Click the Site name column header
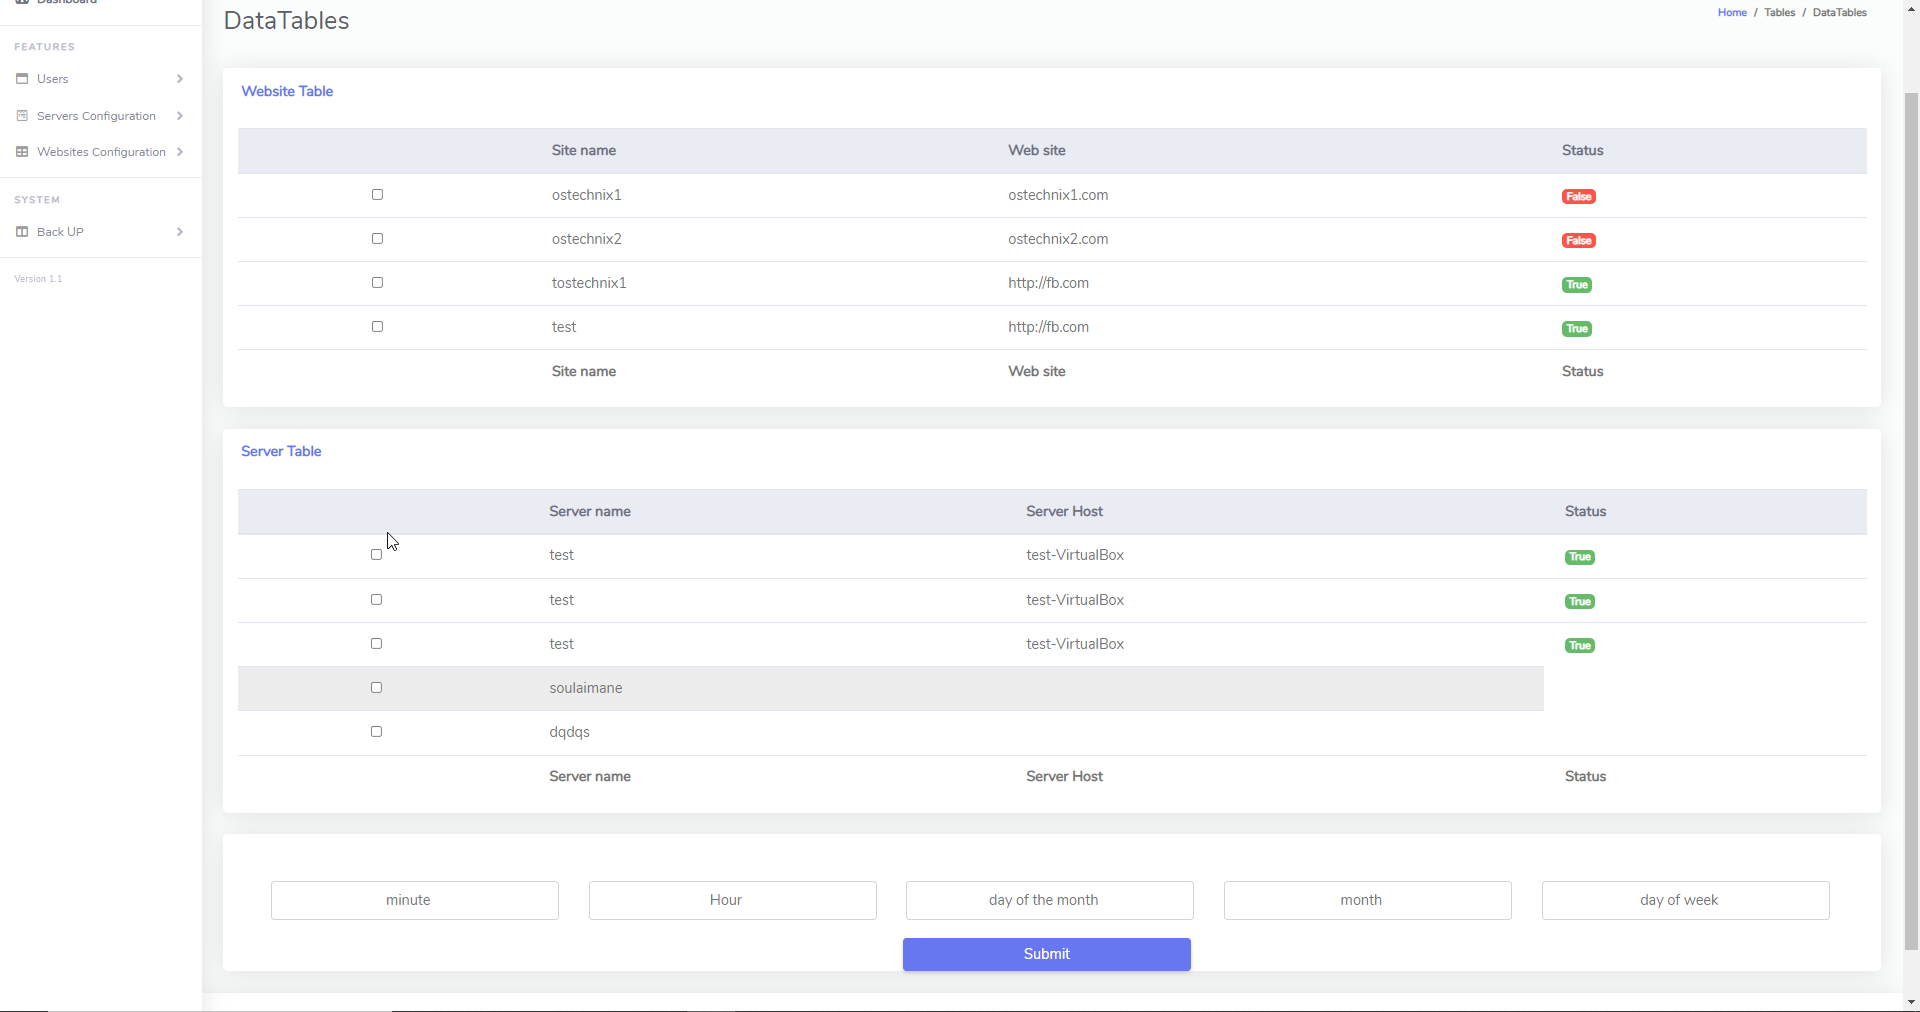Image resolution: width=1920 pixels, height=1012 pixels. 584,150
